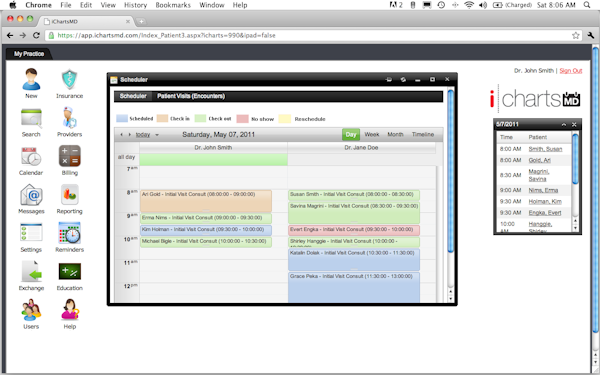The width and height of the screenshot is (600, 375).
Task: Select the Ari Gold check-in appointment block
Action: [x=206, y=201]
